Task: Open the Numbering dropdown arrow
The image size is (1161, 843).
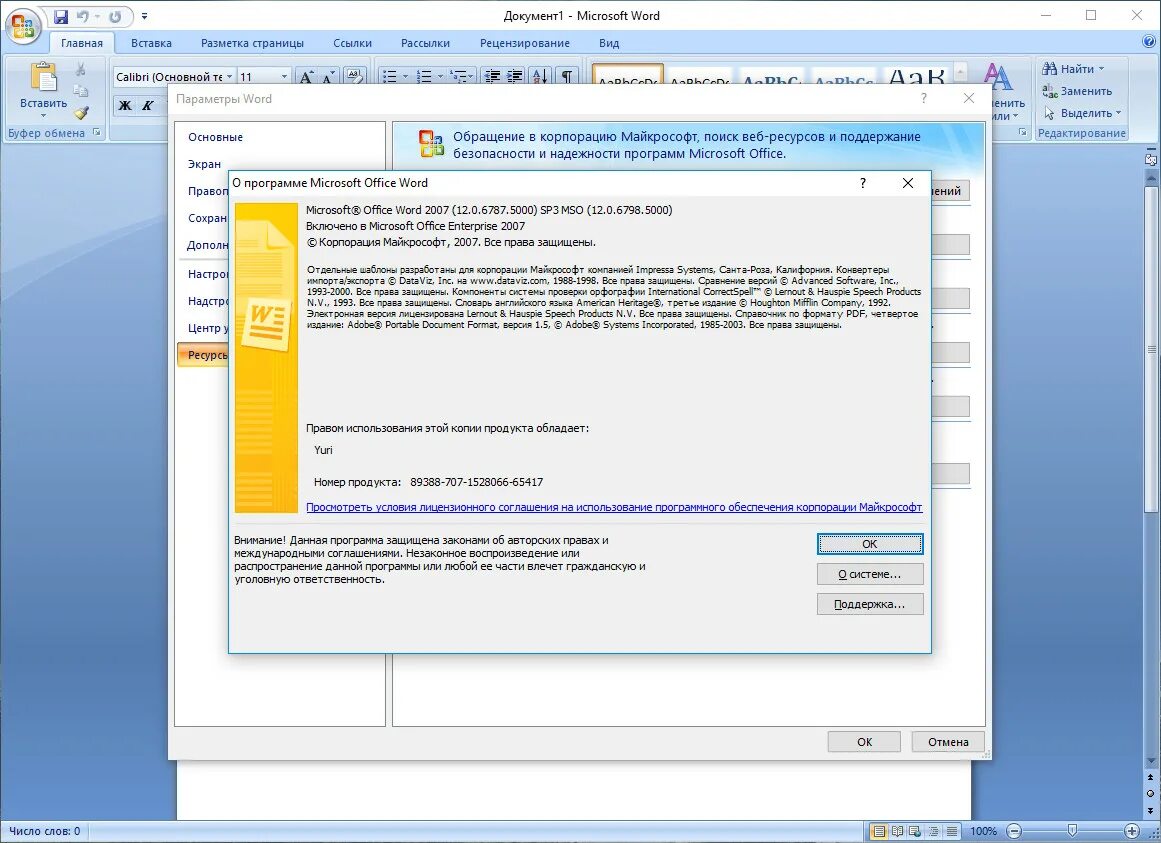Action: click(x=441, y=76)
